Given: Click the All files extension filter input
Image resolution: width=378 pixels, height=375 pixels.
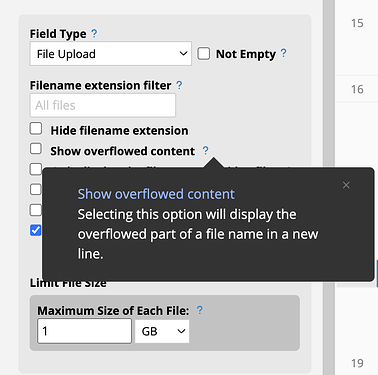Looking at the screenshot, I should click(x=103, y=105).
